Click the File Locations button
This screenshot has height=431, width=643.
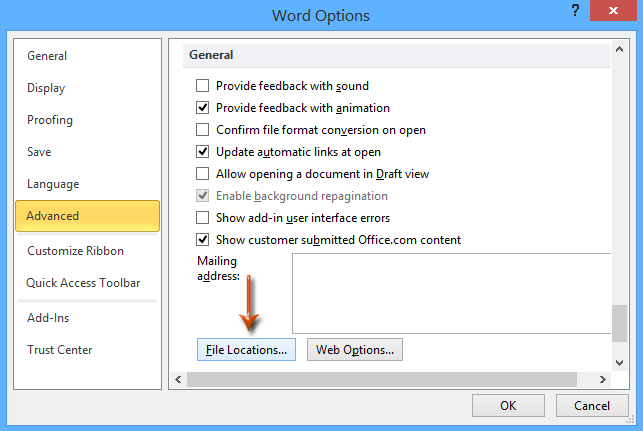coord(246,350)
